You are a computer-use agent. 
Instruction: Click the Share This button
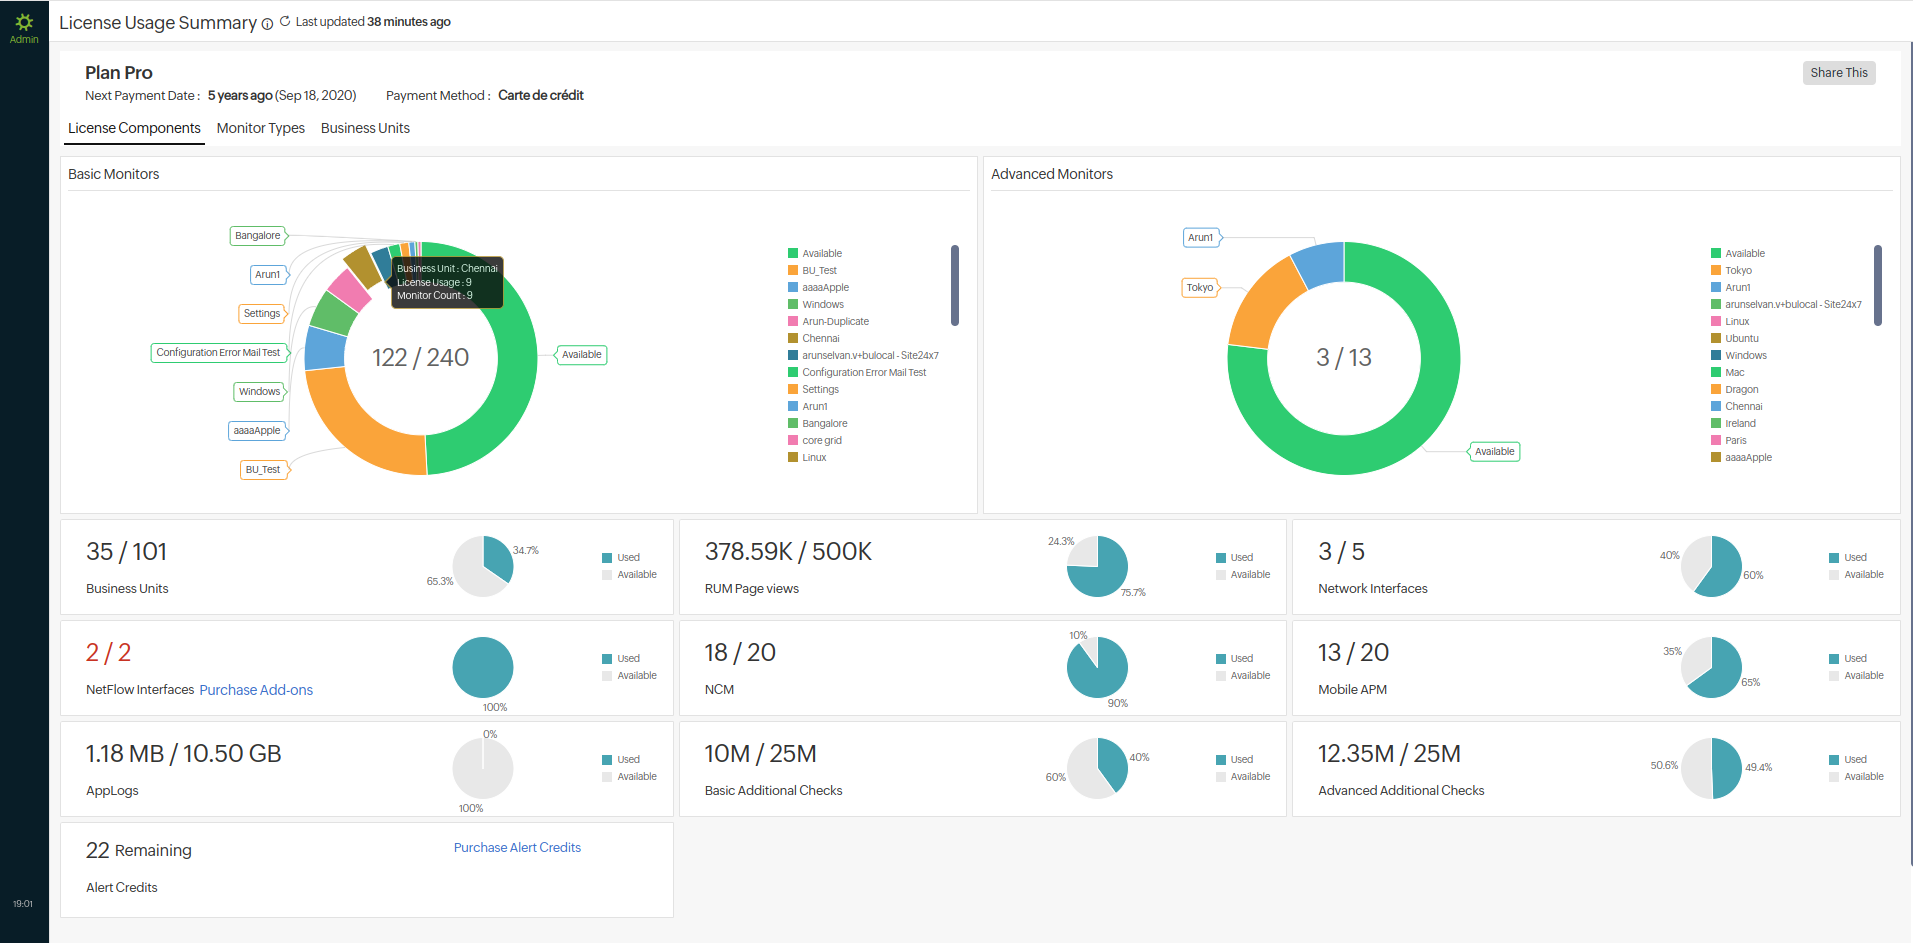click(x=1838, y=73)
